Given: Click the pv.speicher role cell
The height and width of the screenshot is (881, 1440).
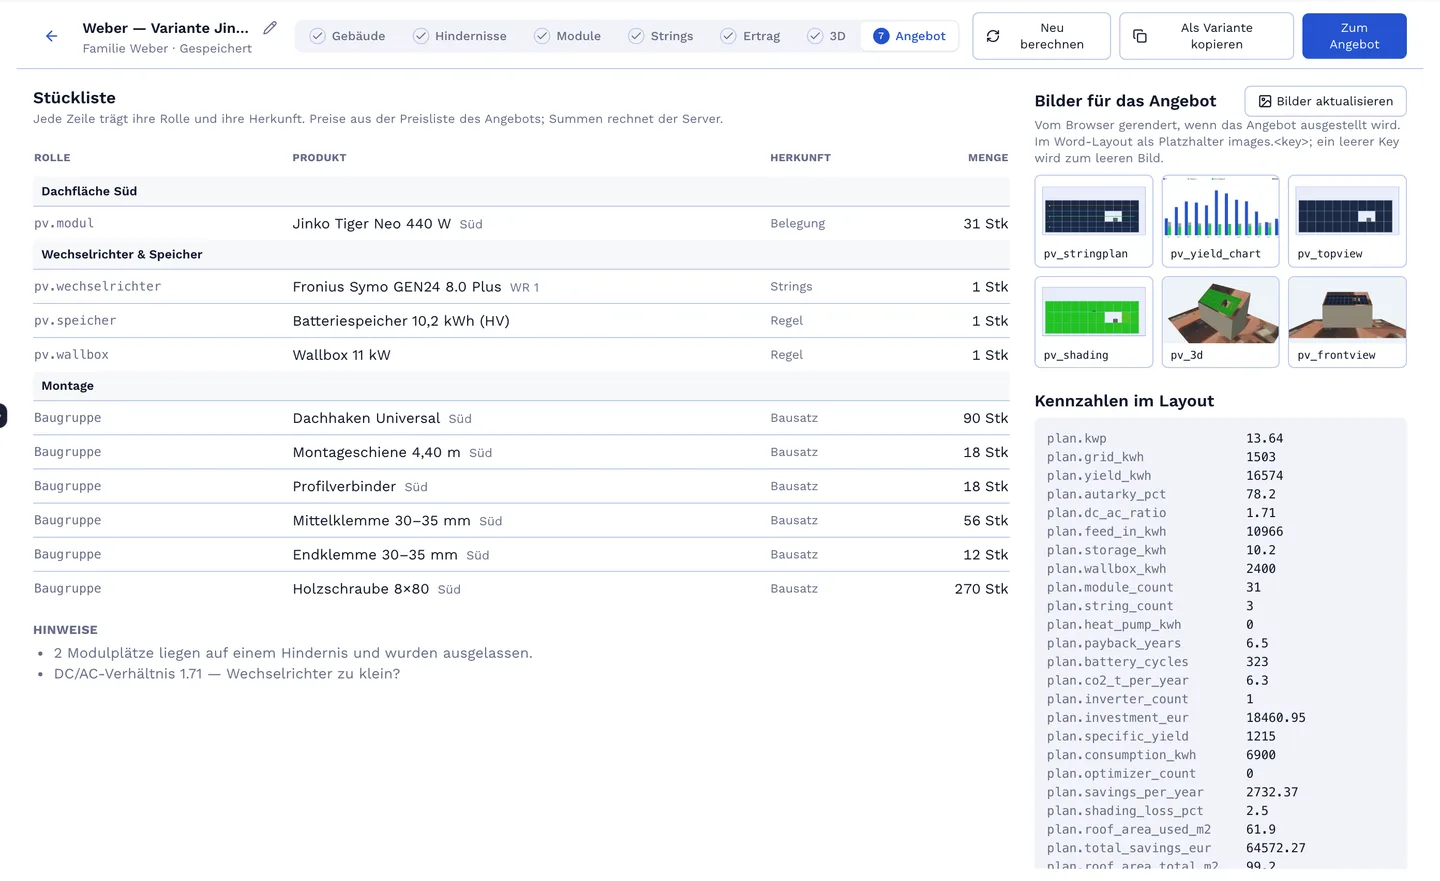Looking at the screenshot, I should [75, 321].
